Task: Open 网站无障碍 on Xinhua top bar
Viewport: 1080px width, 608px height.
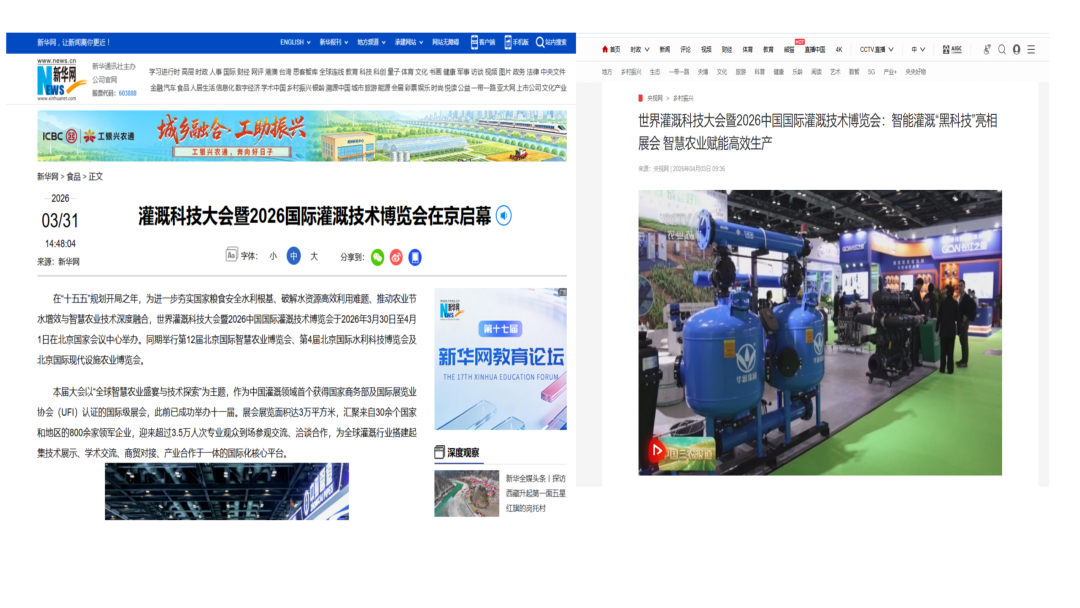Action: pos(446,42)
